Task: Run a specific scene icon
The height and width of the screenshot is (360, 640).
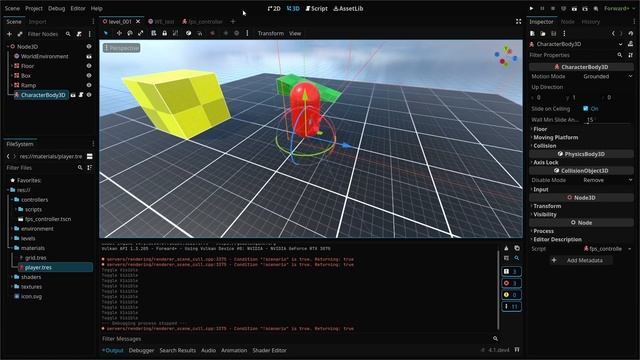Action: [x=585, y=8]
